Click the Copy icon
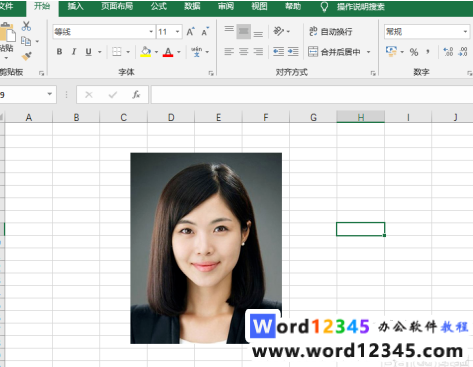The image size is (473, 367). coord(26,41)
